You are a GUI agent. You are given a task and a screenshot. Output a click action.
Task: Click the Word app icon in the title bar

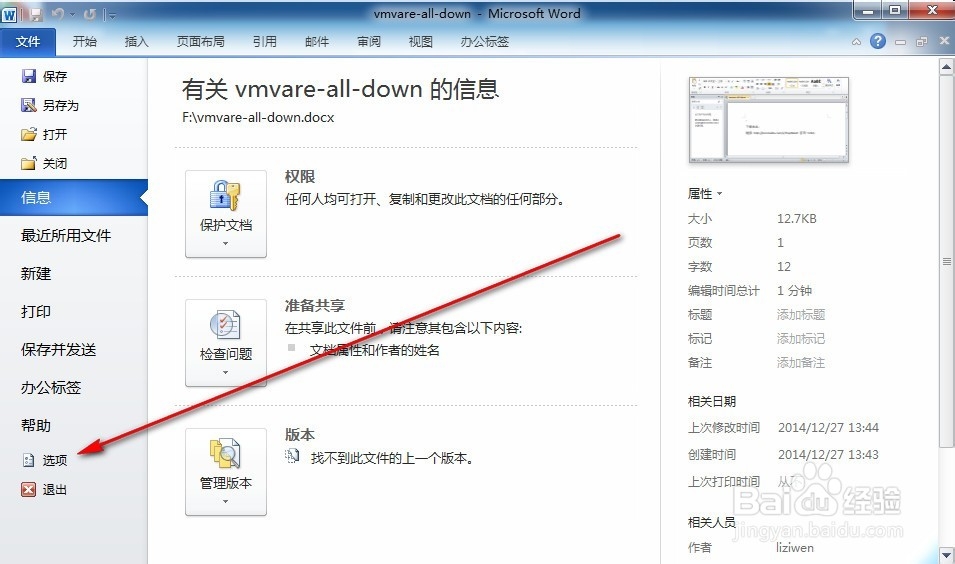(9, 15)
